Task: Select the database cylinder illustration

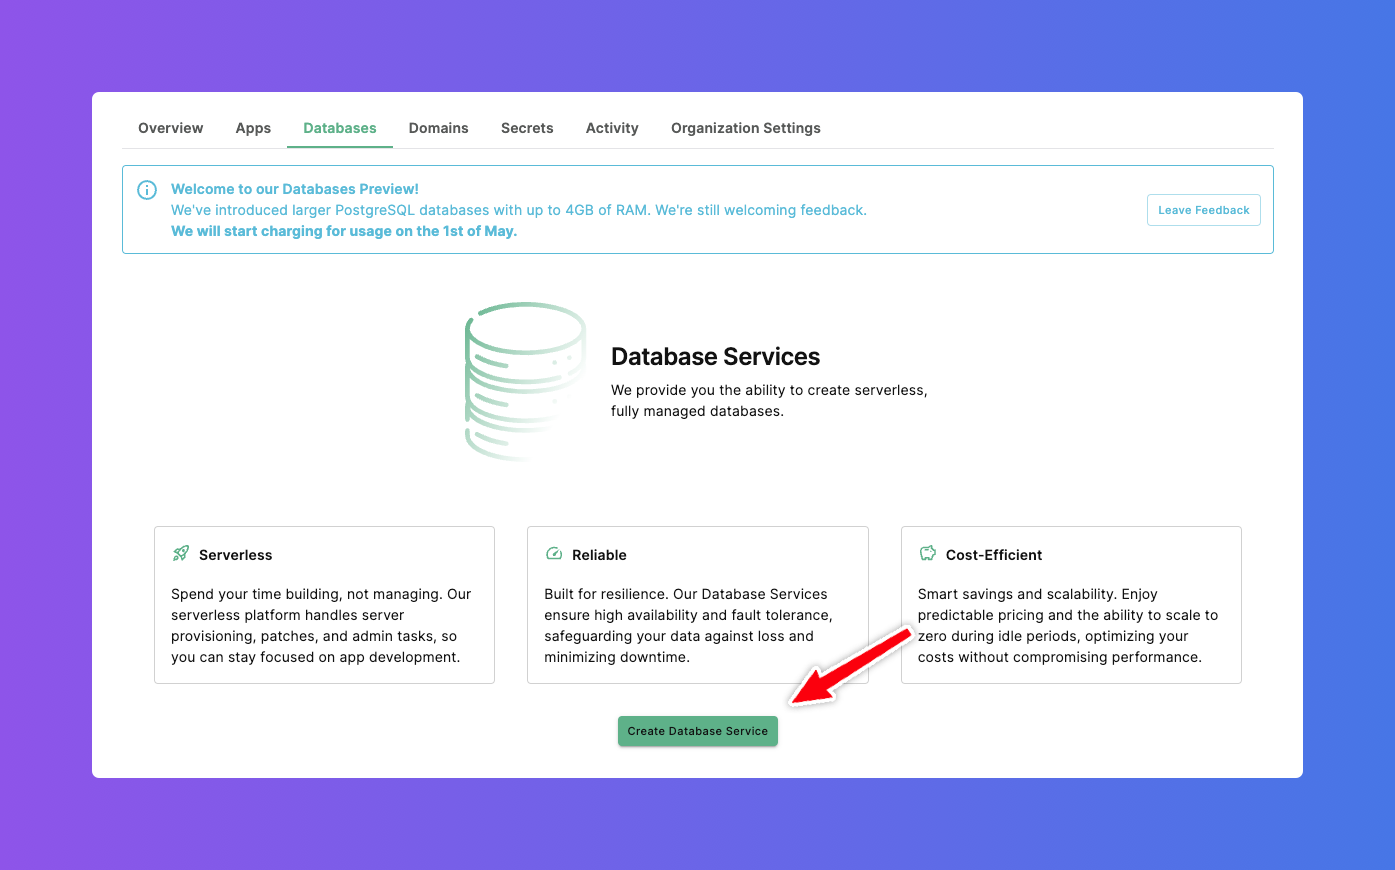Action: tap(524, 380)
